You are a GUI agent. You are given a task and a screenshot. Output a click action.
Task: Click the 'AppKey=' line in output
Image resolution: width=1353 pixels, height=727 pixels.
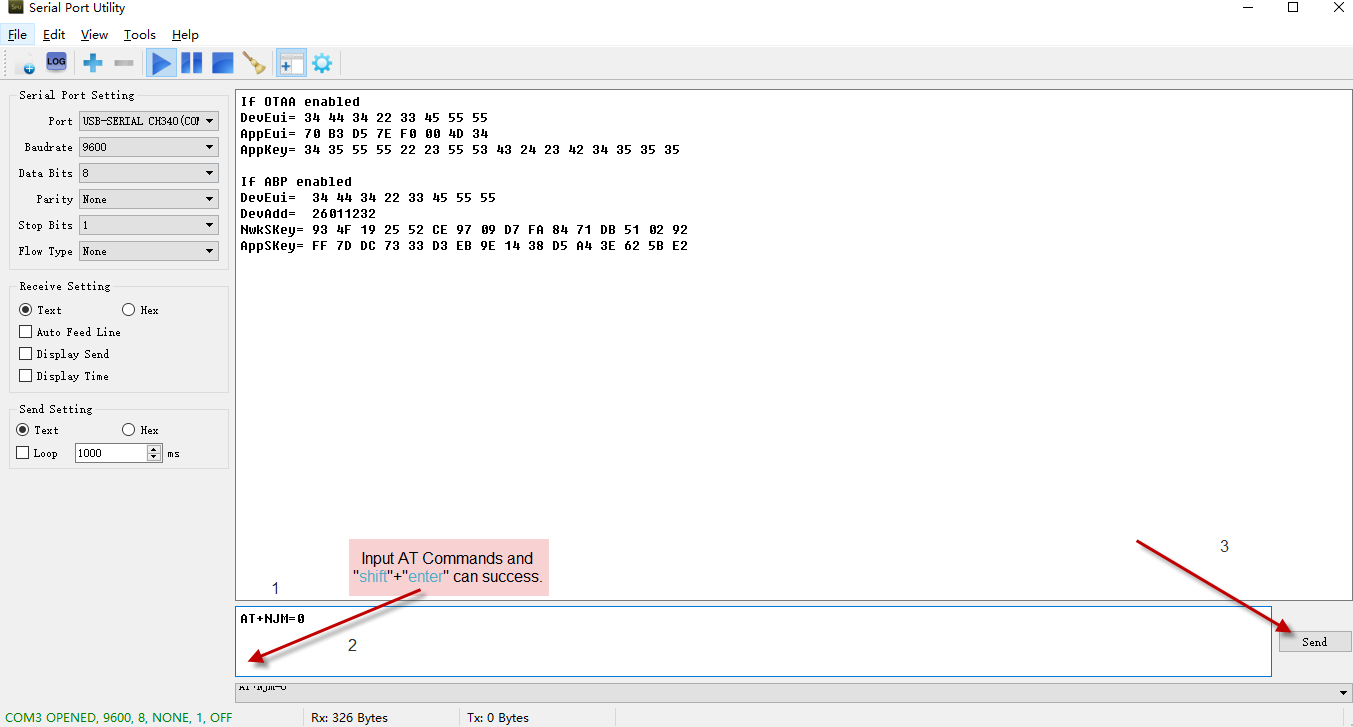460,150
